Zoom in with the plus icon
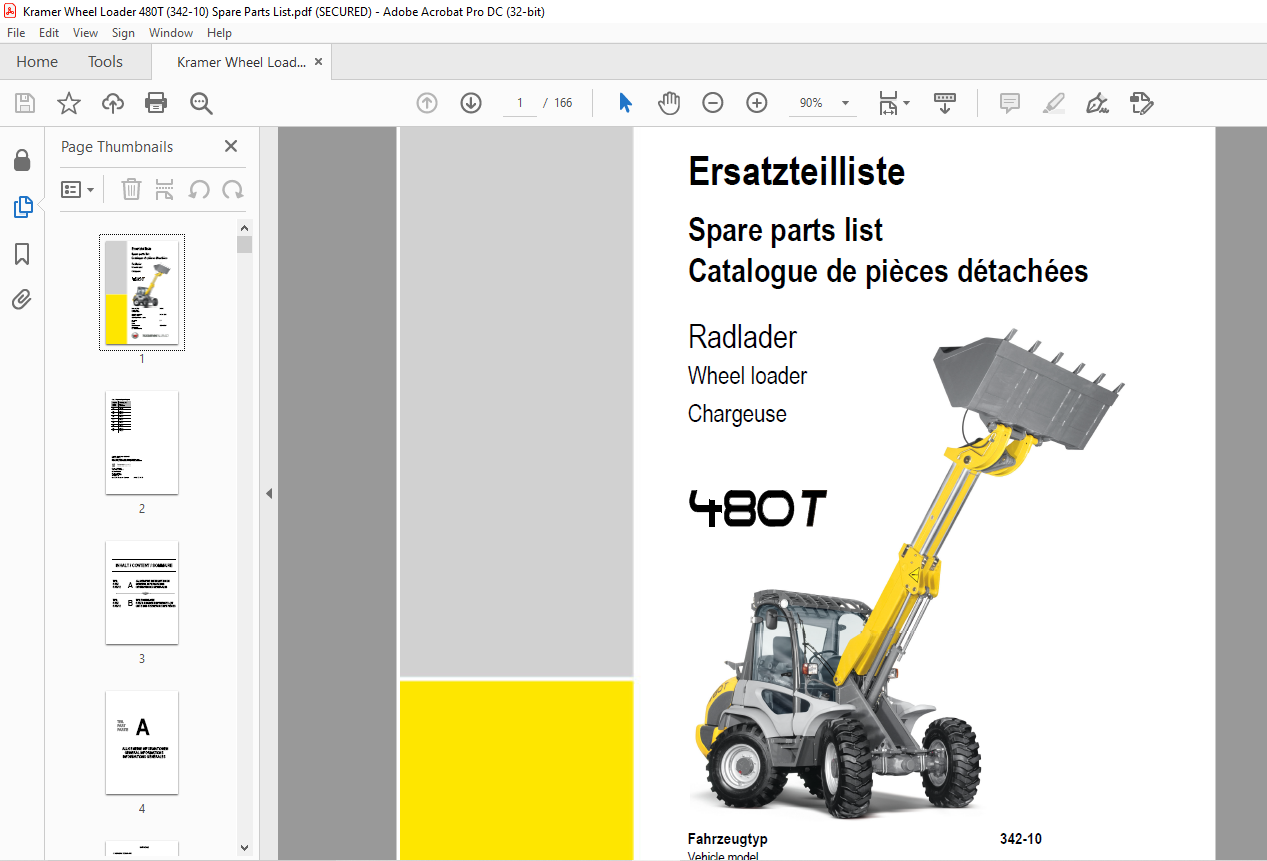This screenshot has height=861, width=1267. point(757,103)
